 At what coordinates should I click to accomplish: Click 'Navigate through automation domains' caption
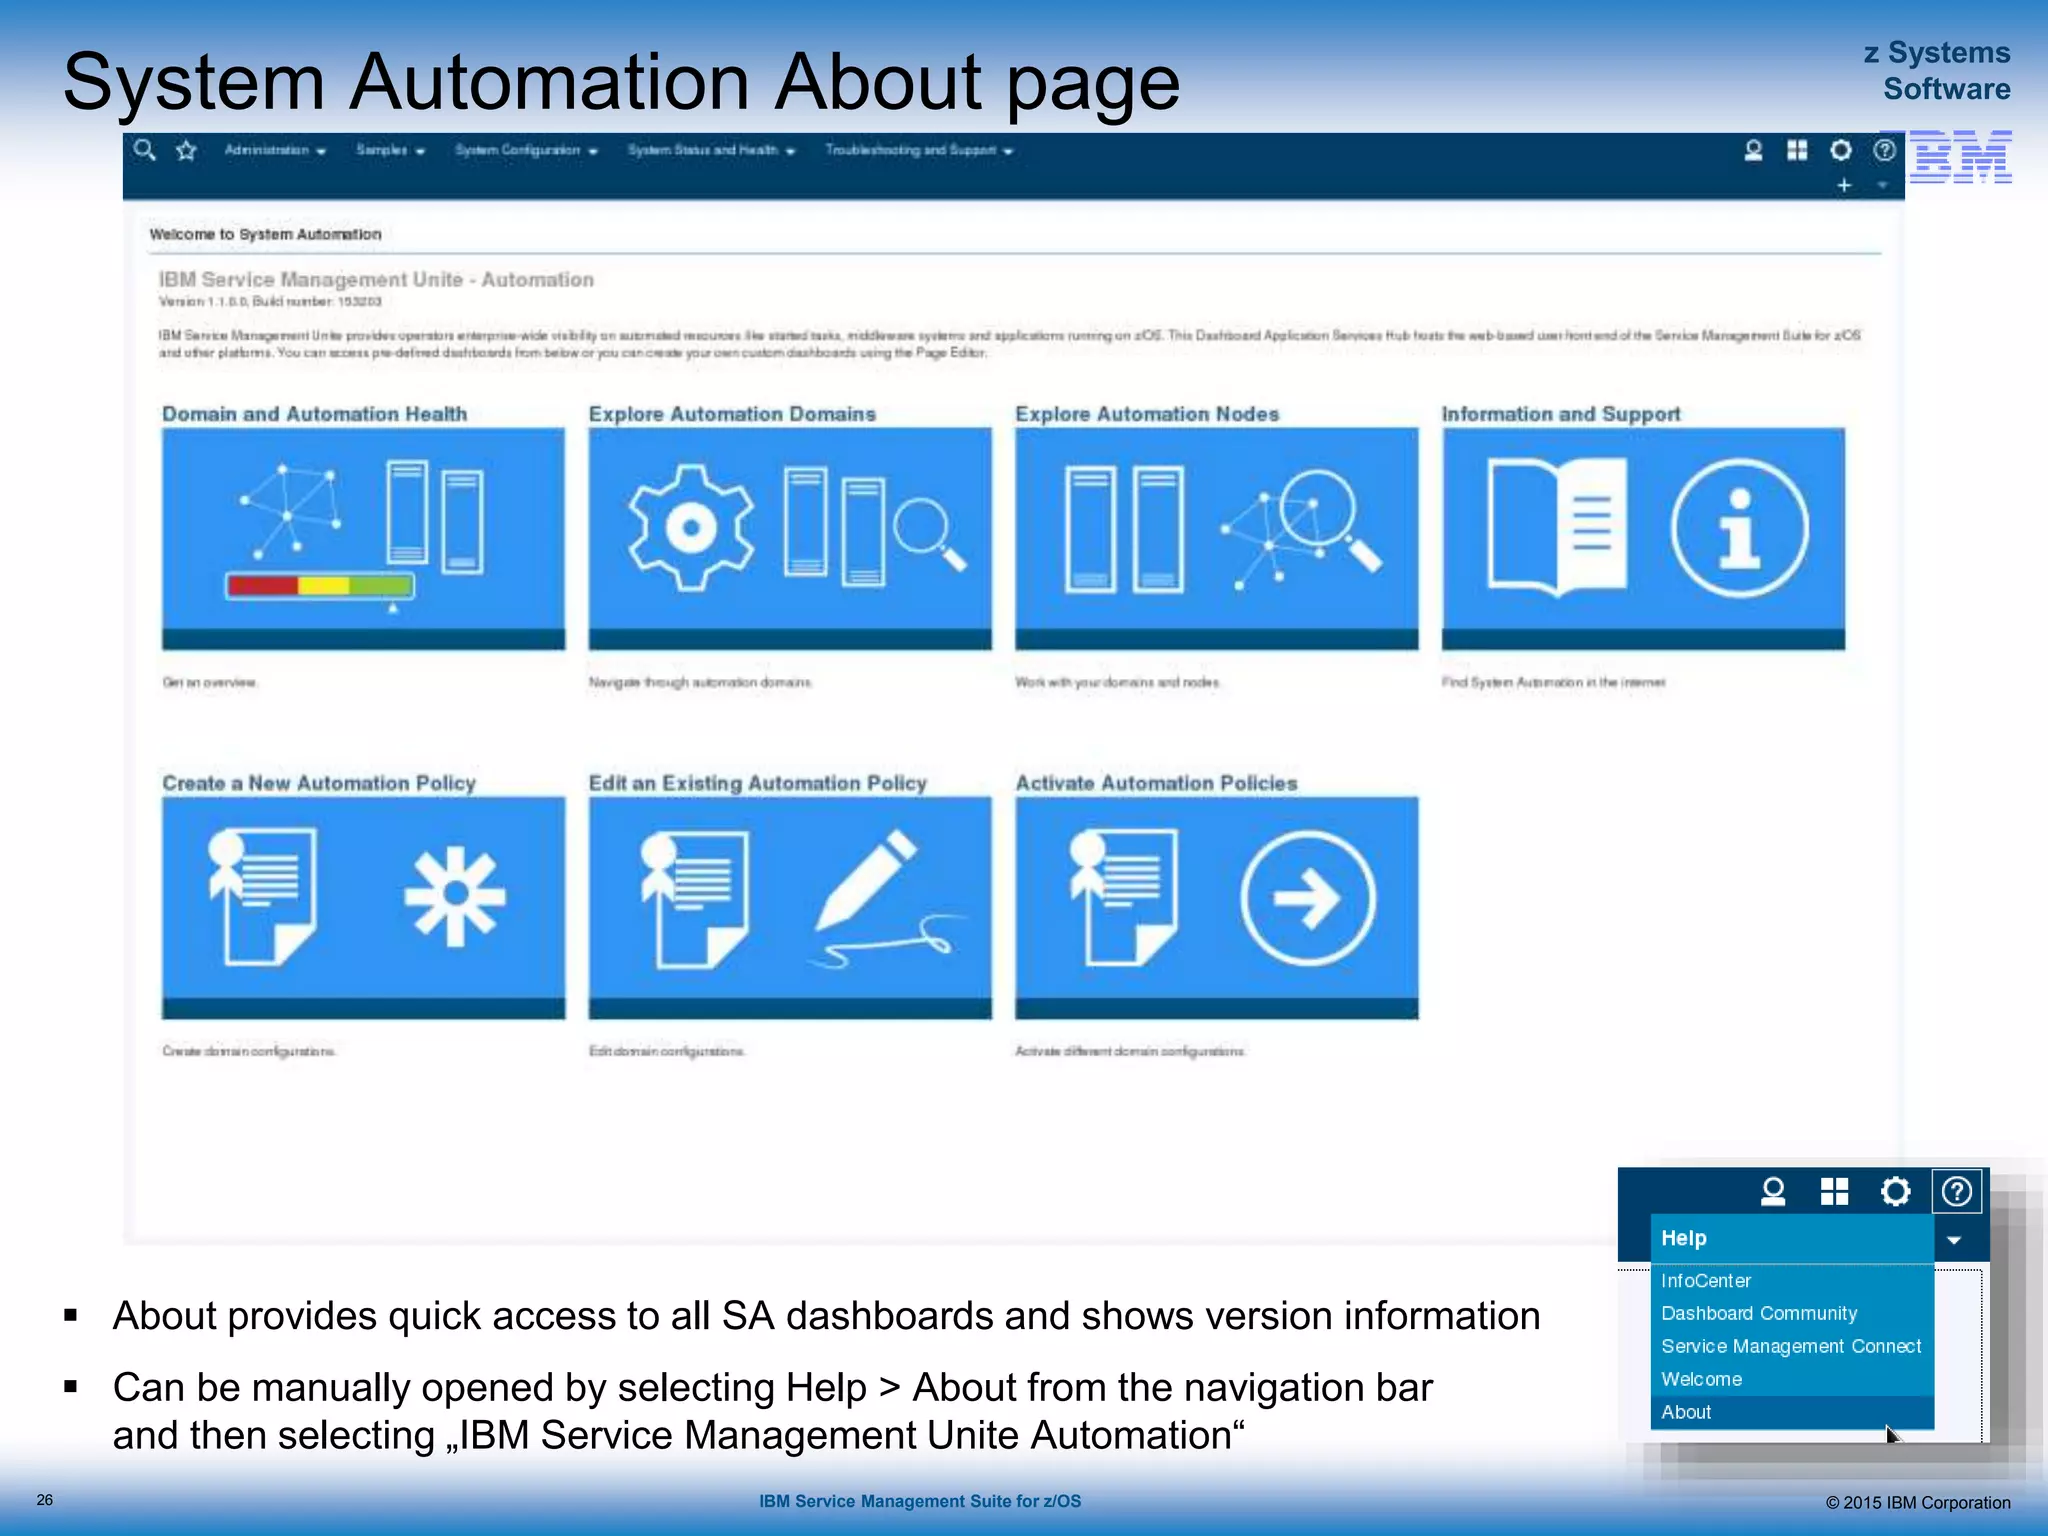[700, 682]
